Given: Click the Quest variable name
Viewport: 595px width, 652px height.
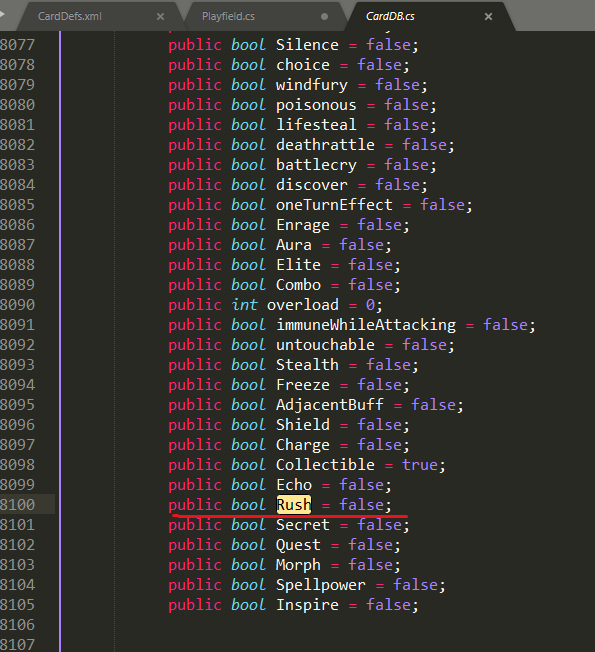Looking at the screenshot, I should (298, 545).
